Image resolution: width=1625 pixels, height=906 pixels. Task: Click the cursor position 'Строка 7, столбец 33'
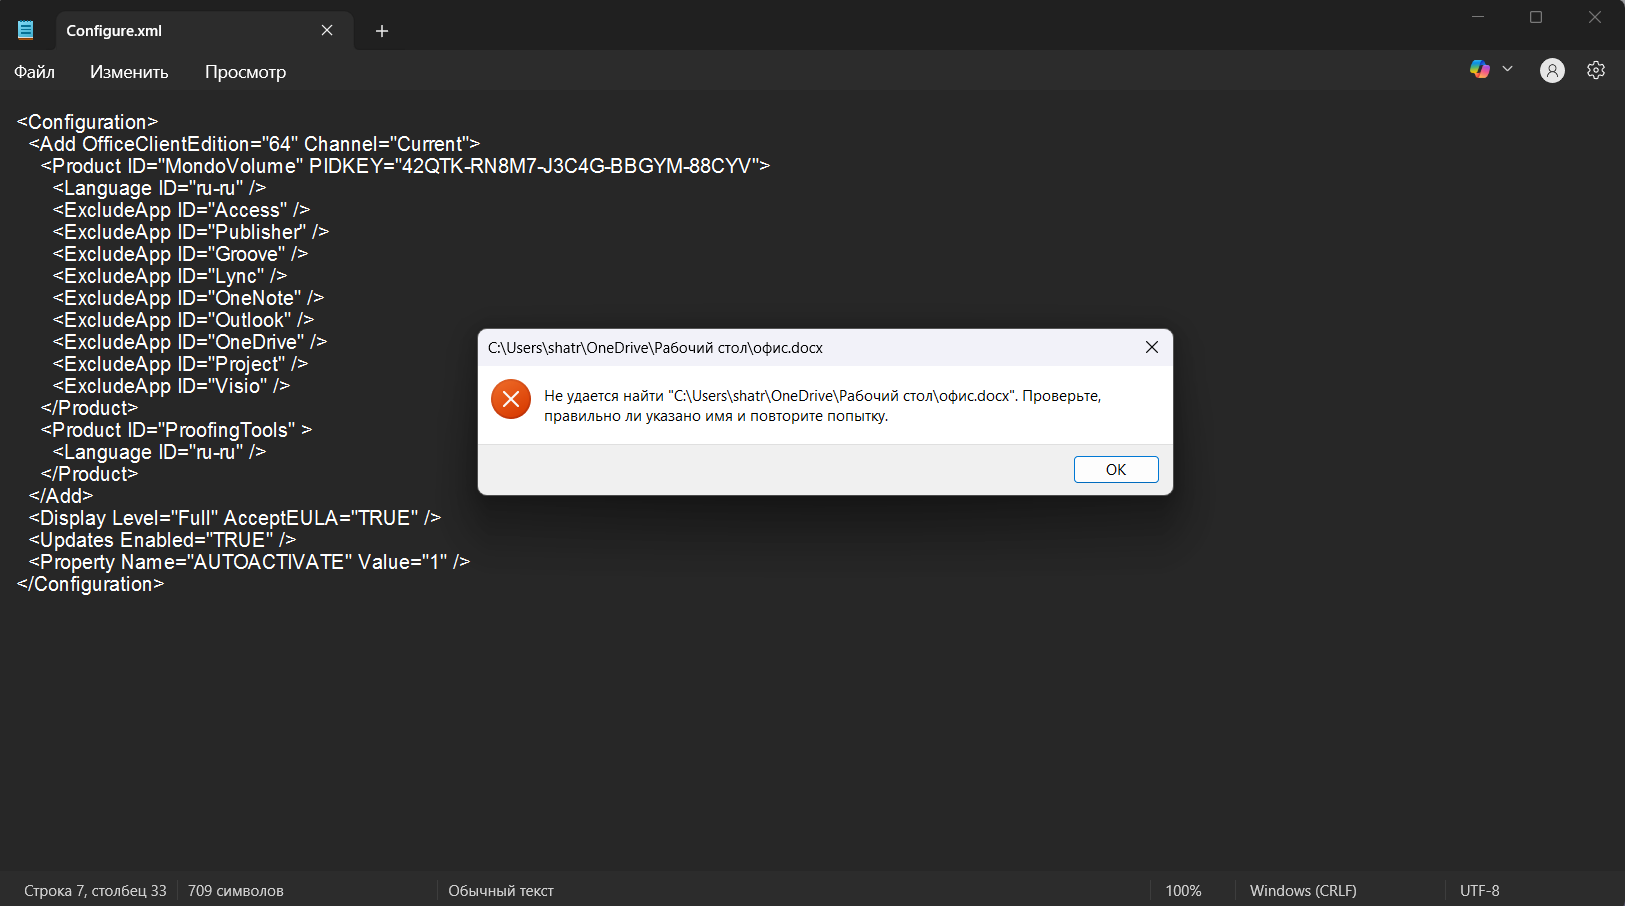coord(95,891)
